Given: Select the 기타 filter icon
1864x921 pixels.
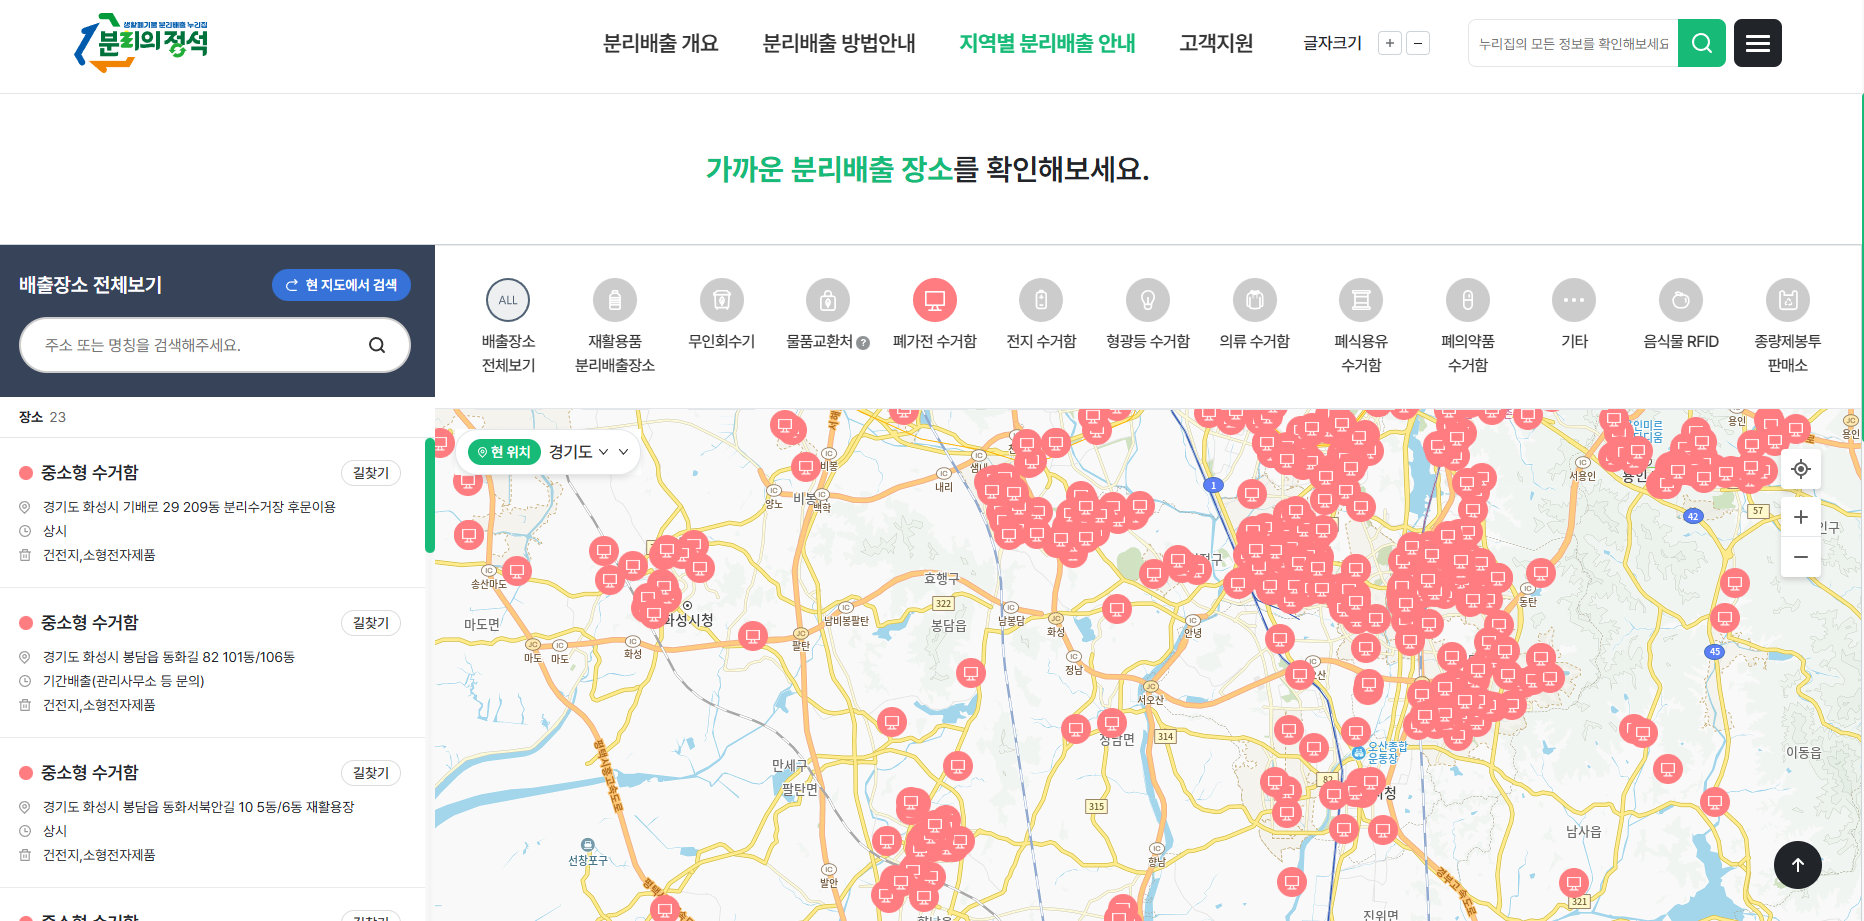Looking at the screenshot, I should pyautogui.click(x=1574, y=300).
